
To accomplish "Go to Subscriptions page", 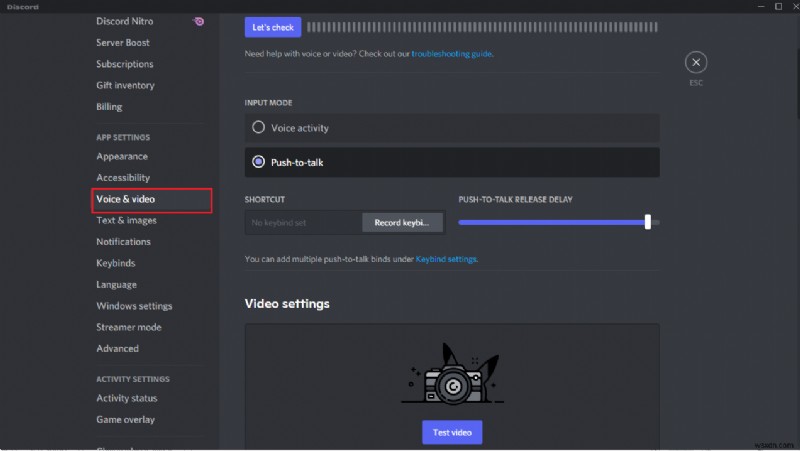I will pyautogui.click(x=124, y=64).
